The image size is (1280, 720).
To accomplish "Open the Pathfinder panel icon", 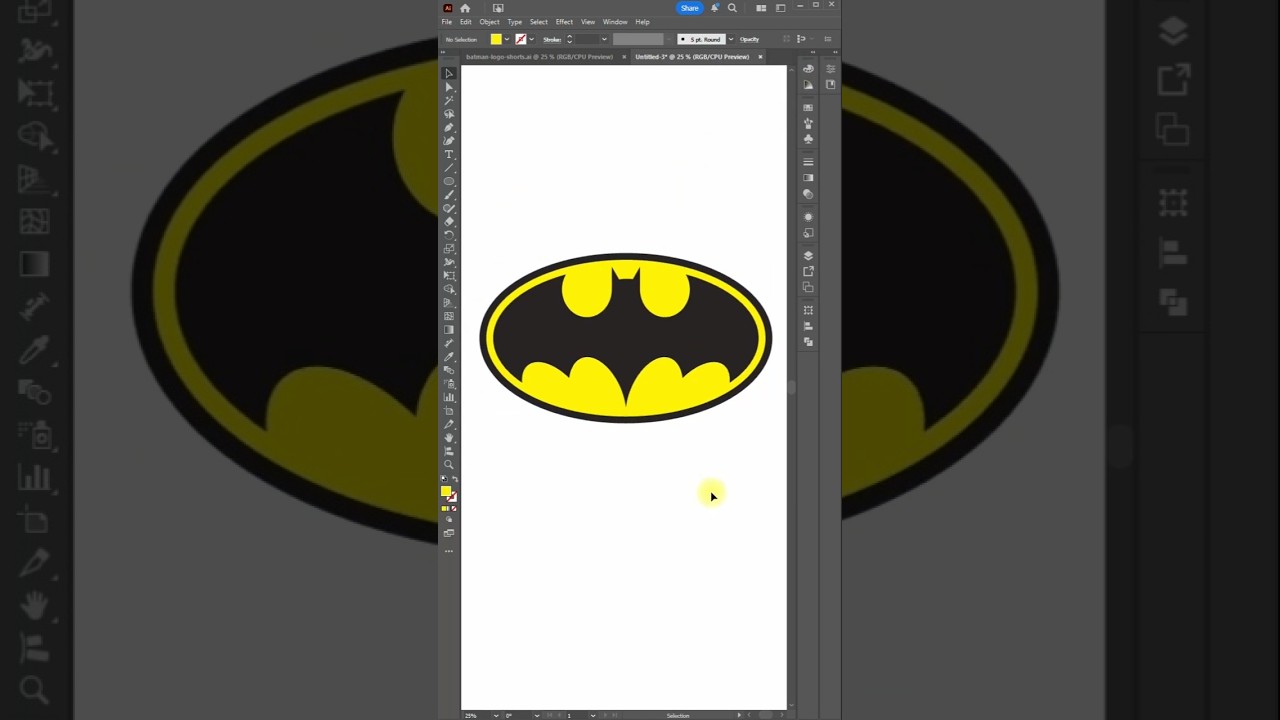I will point(808,343).
